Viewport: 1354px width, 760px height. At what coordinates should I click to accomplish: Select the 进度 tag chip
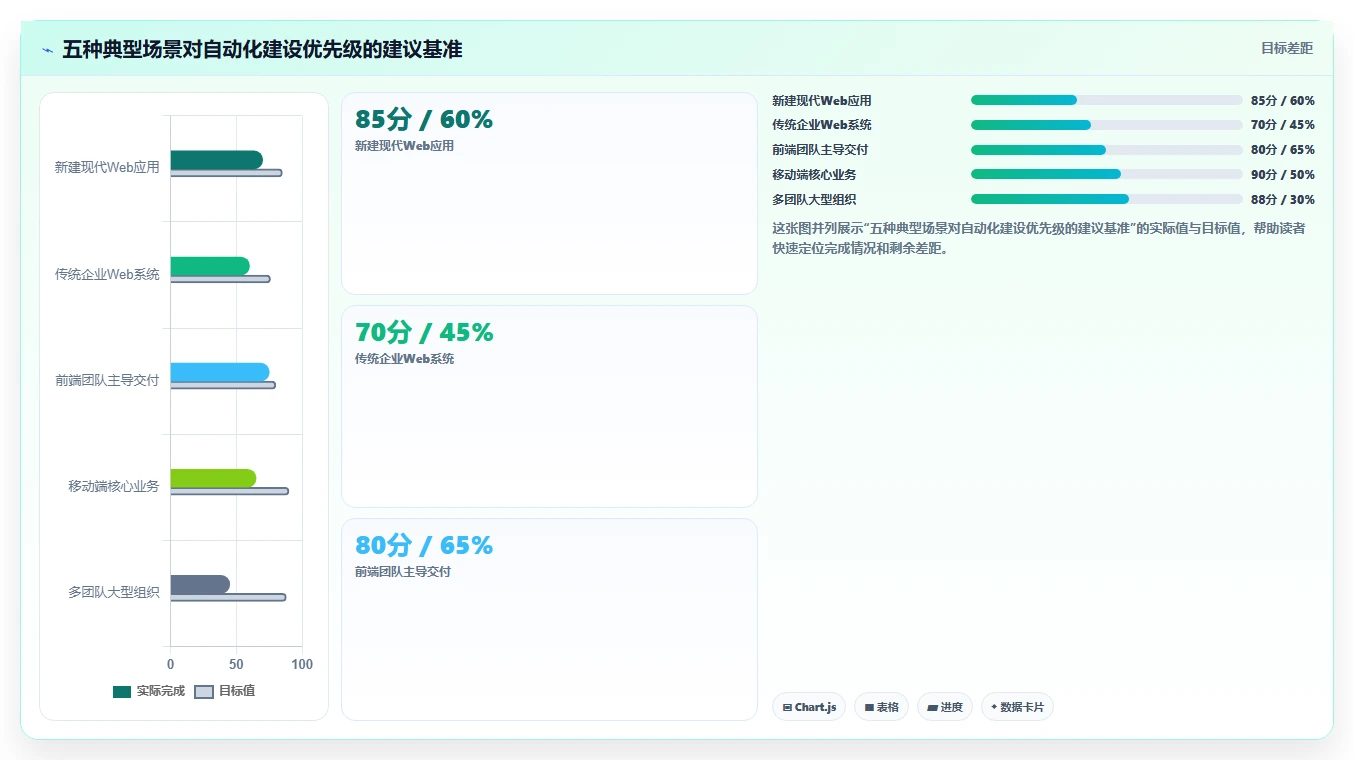944,707
